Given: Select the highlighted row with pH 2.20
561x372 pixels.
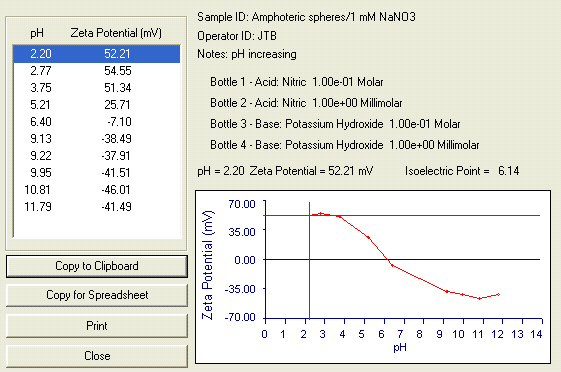Looking at the screenshot, I should coord(97,54).
